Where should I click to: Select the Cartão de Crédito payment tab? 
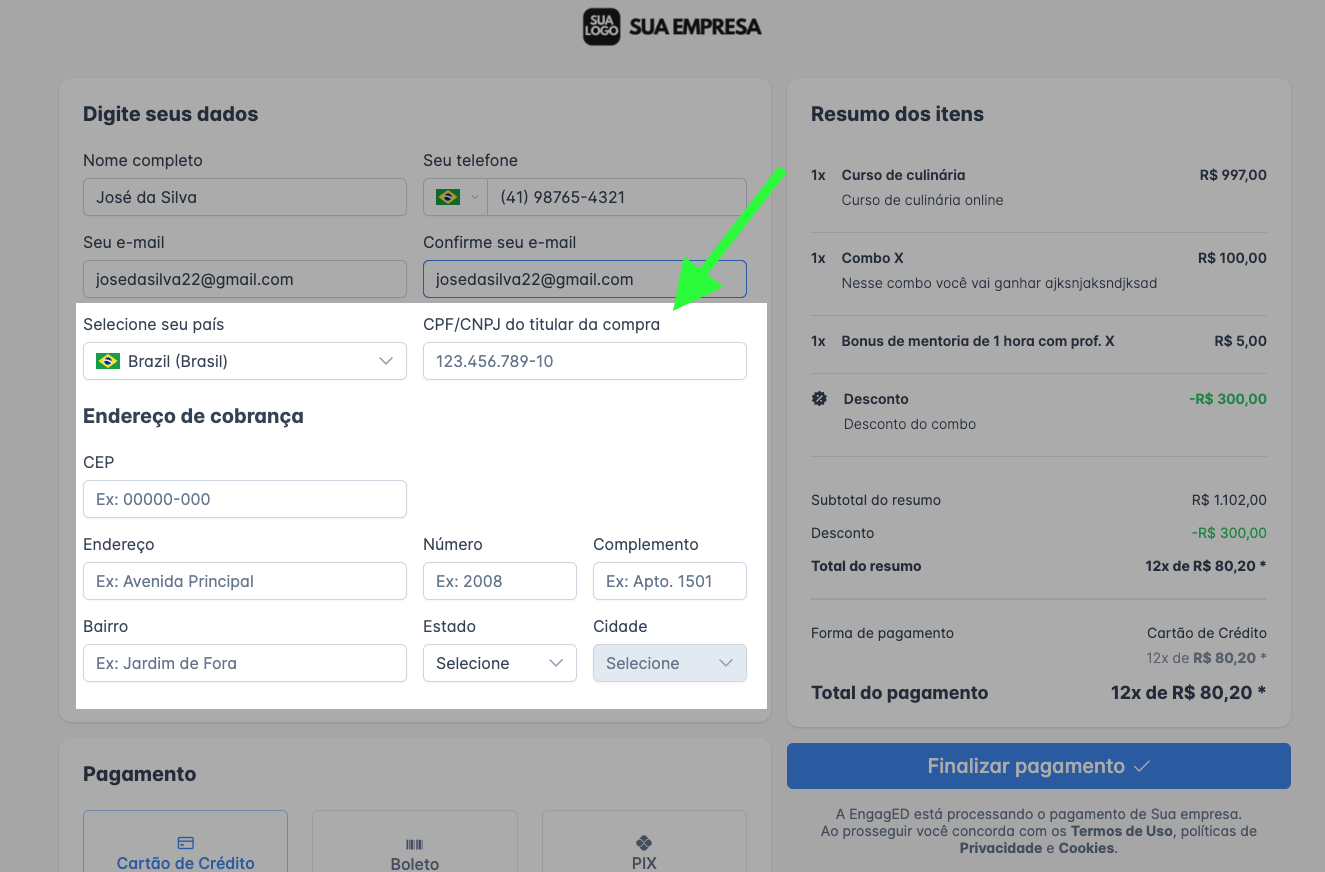[x=185, y=841]
